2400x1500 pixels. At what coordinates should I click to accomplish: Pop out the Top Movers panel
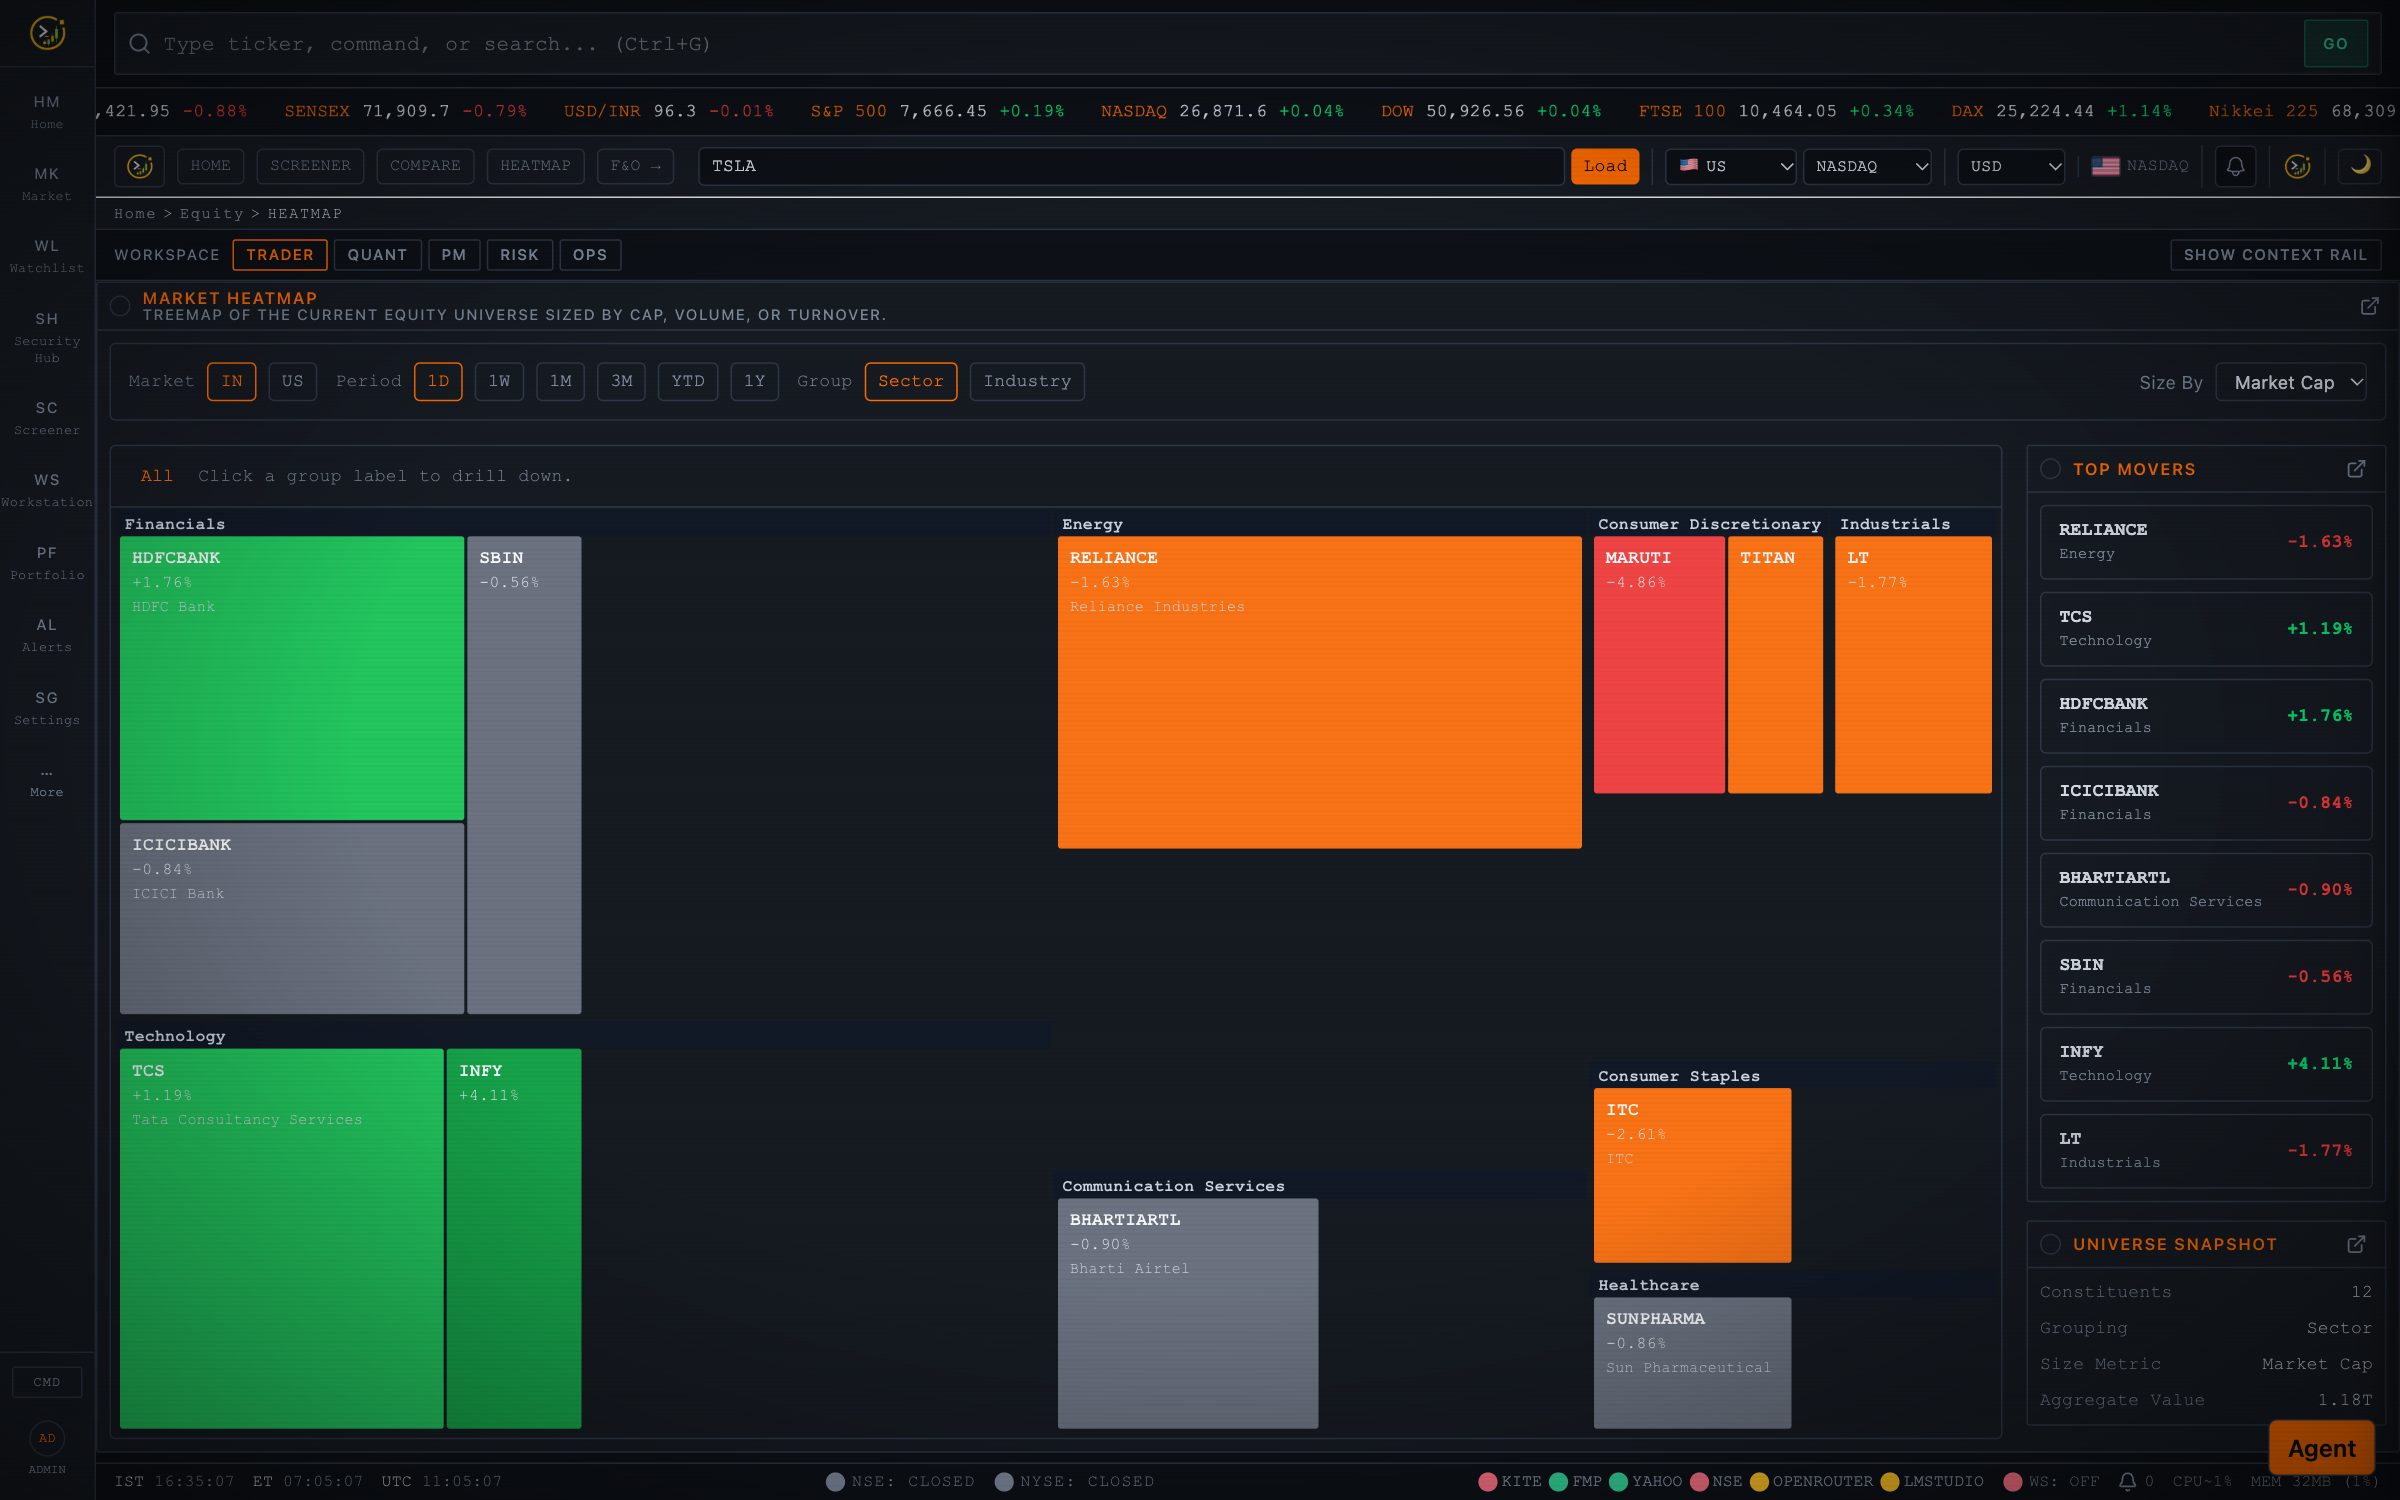point(2356,469)
